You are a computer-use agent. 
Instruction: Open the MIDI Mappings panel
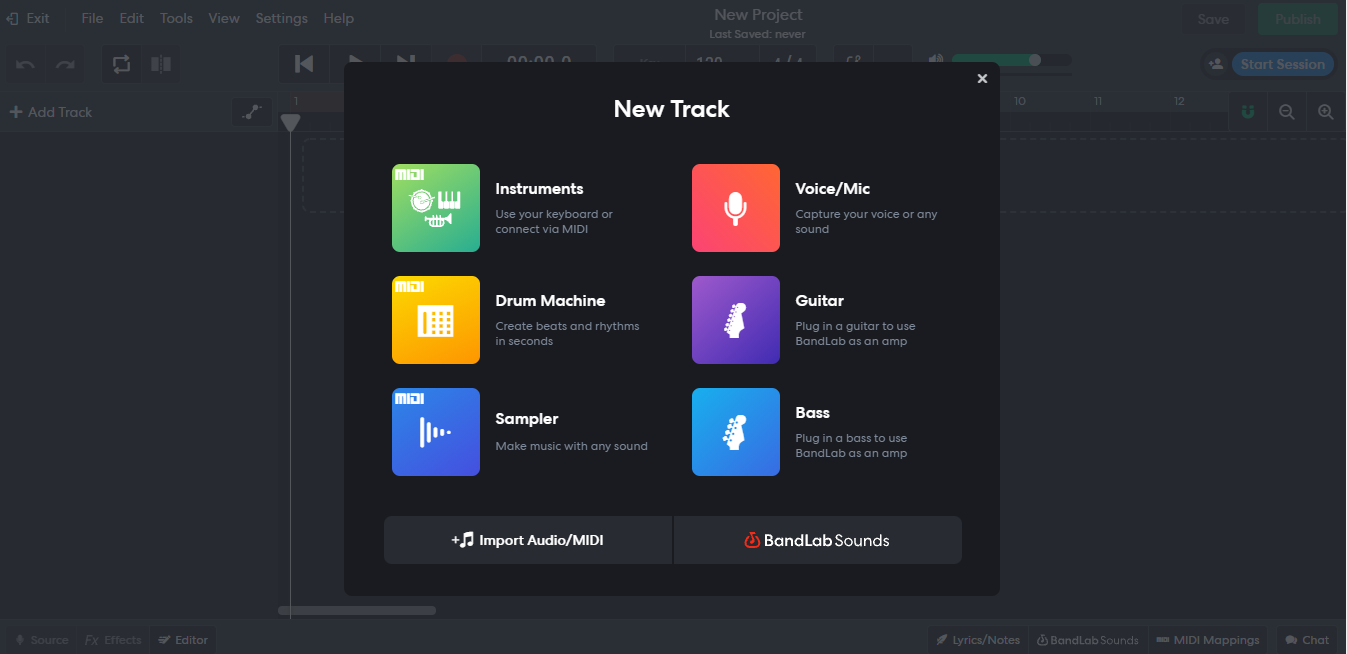[x=1208, y=640]
